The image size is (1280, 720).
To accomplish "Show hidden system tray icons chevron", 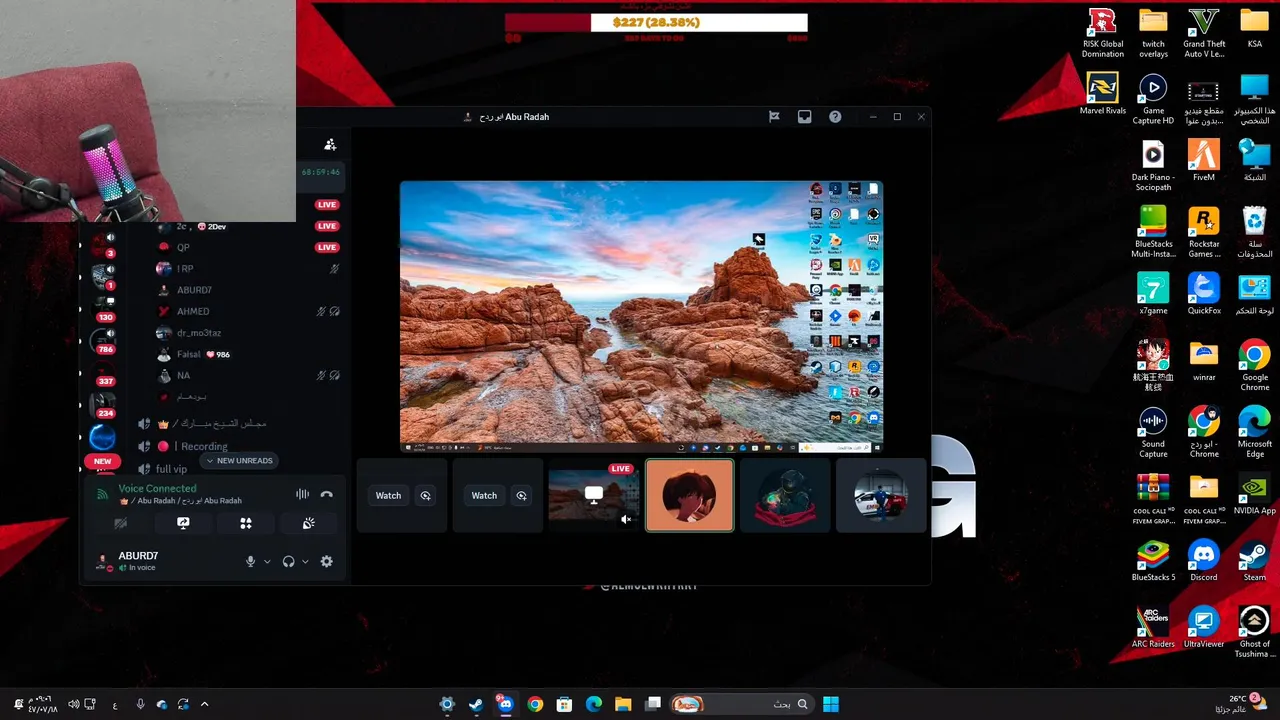I will [205, 704].
